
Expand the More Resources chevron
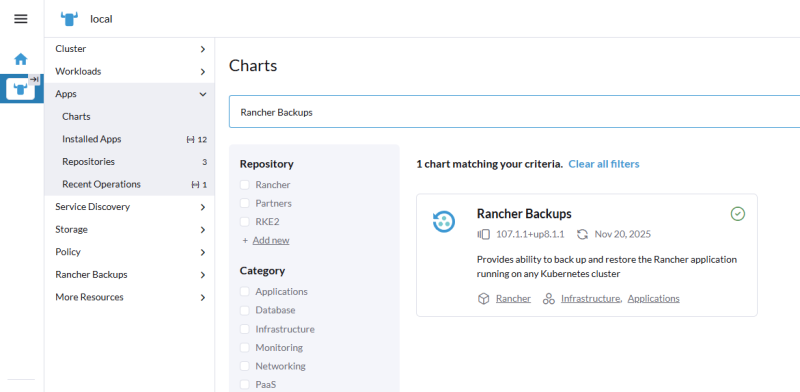pos(203,298)
